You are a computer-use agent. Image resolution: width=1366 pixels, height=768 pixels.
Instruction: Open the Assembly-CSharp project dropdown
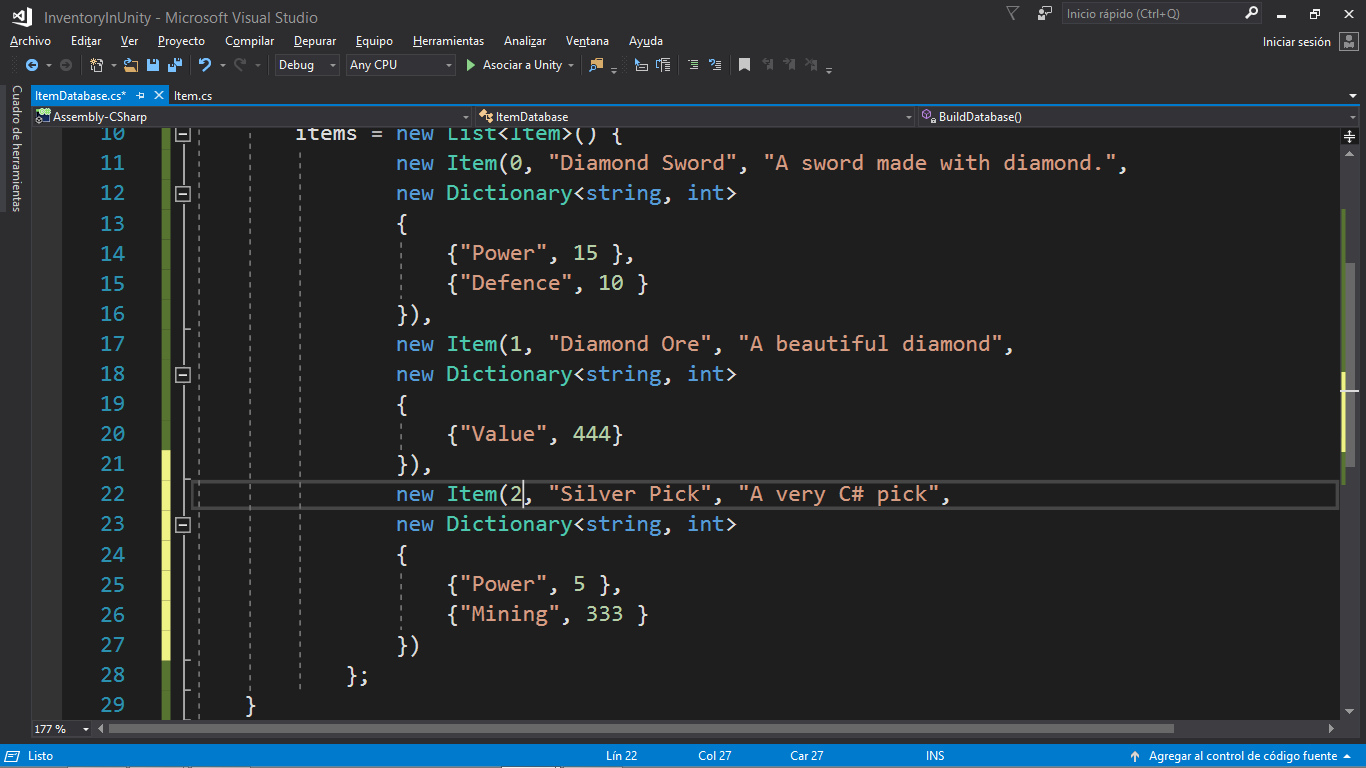(252, 117)
